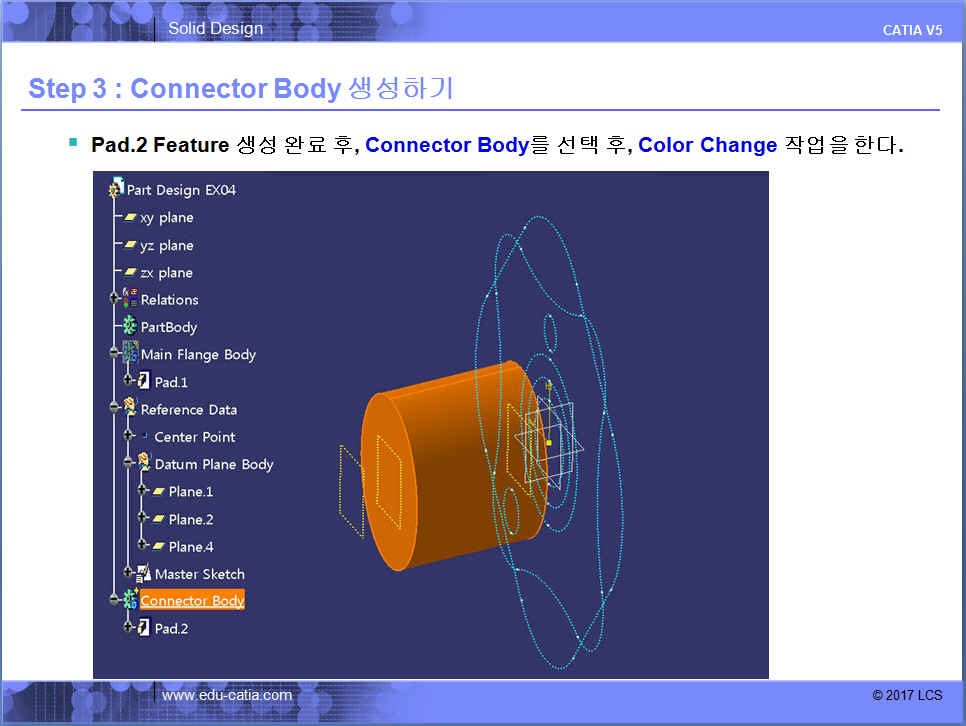Click the Master Sketch icon
The height and width of the screenshot is (726, 966).
coord(144,574)
